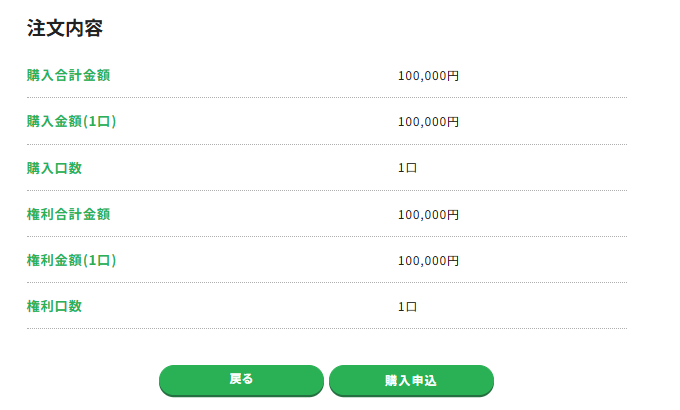
Task: Select the 100,000円 value beside 購入金額(1口)
Action: pyautogui.click(x=428, y=122)
